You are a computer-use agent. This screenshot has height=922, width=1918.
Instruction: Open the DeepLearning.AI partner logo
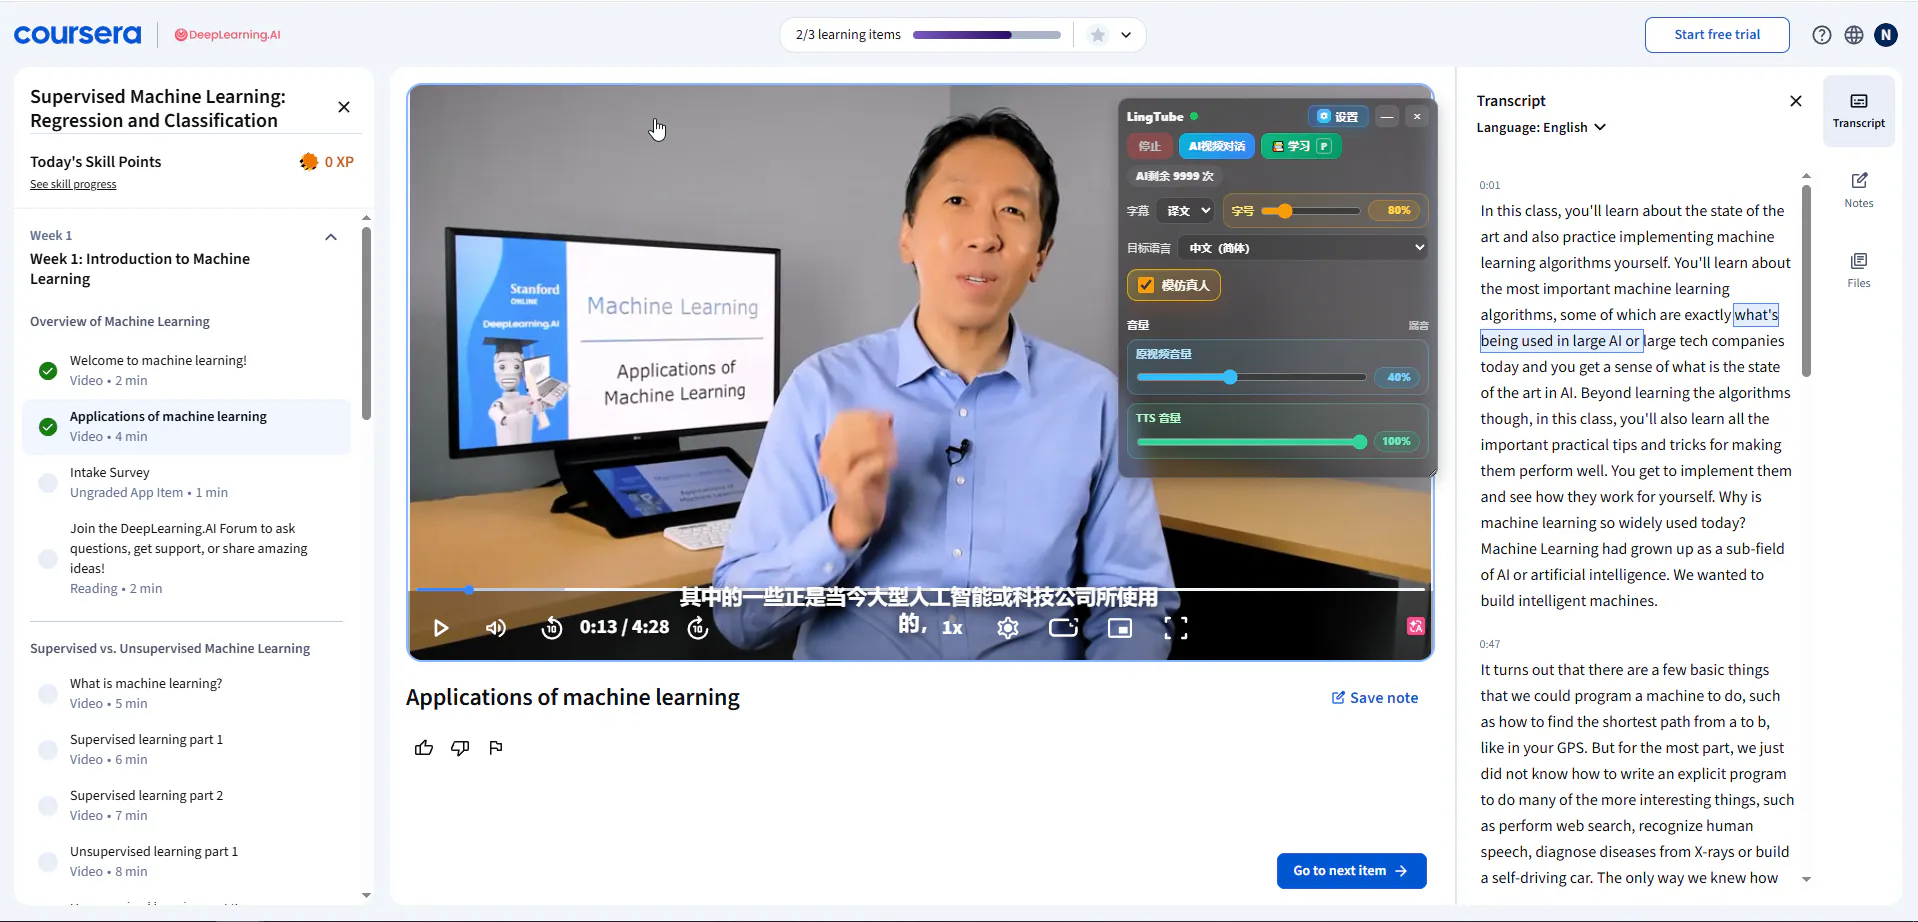228,35
